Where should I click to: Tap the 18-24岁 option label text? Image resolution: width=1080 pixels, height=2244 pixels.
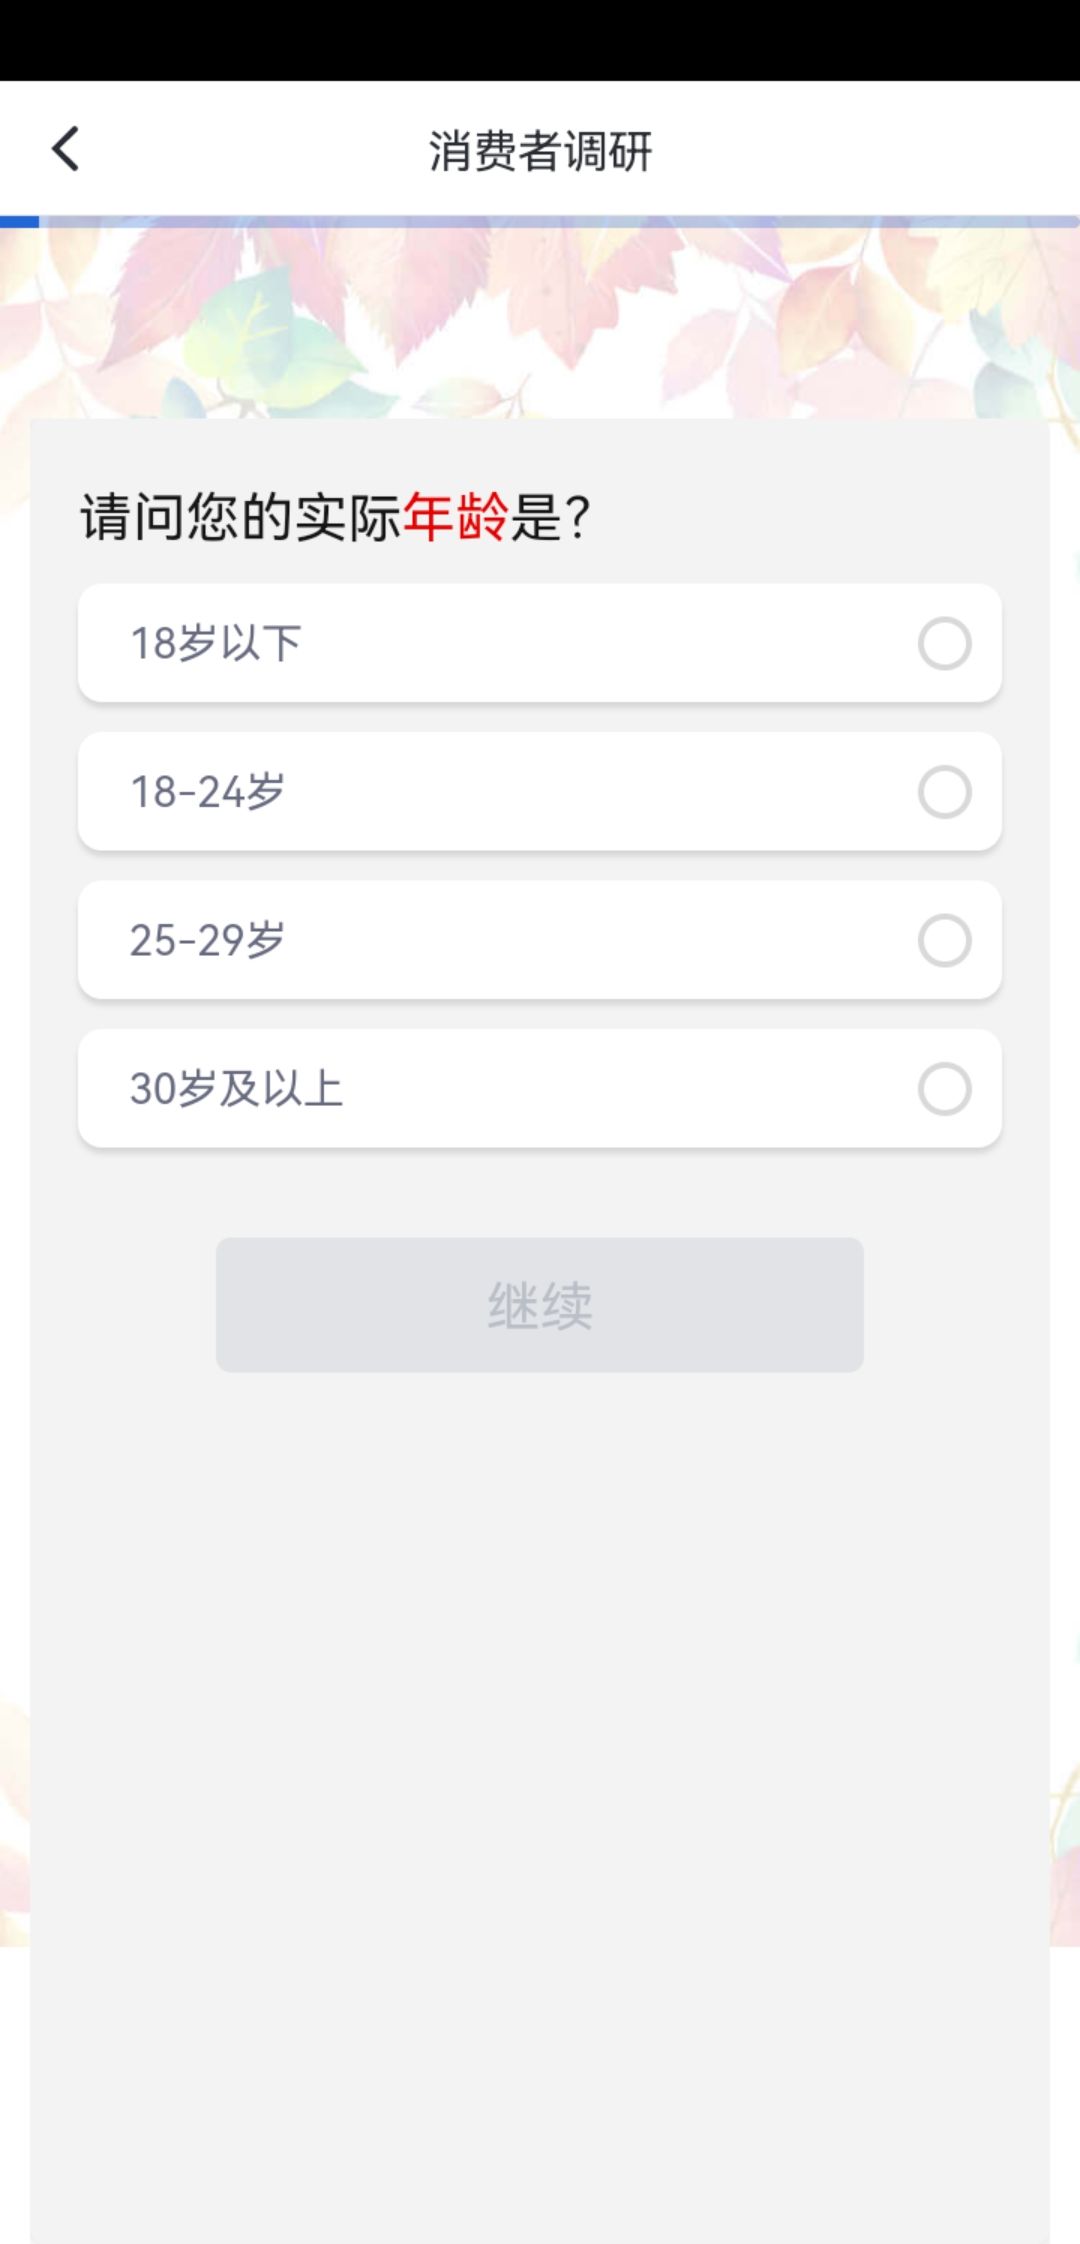[x=207, y=792]
